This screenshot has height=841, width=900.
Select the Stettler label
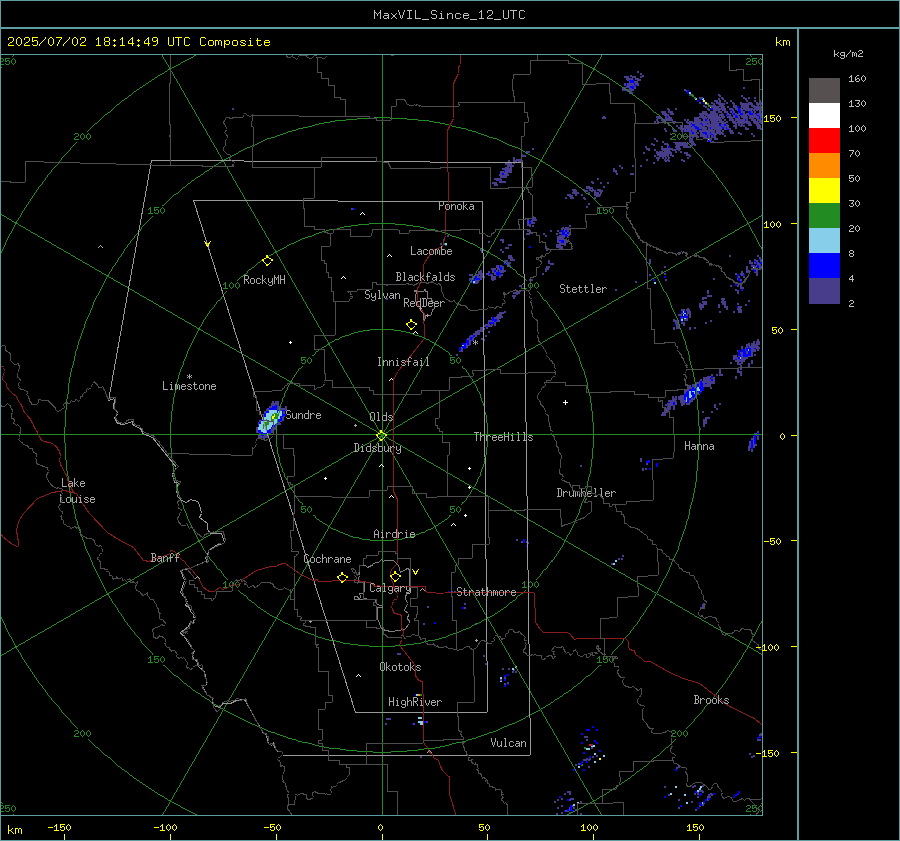[x=583, y=289]
